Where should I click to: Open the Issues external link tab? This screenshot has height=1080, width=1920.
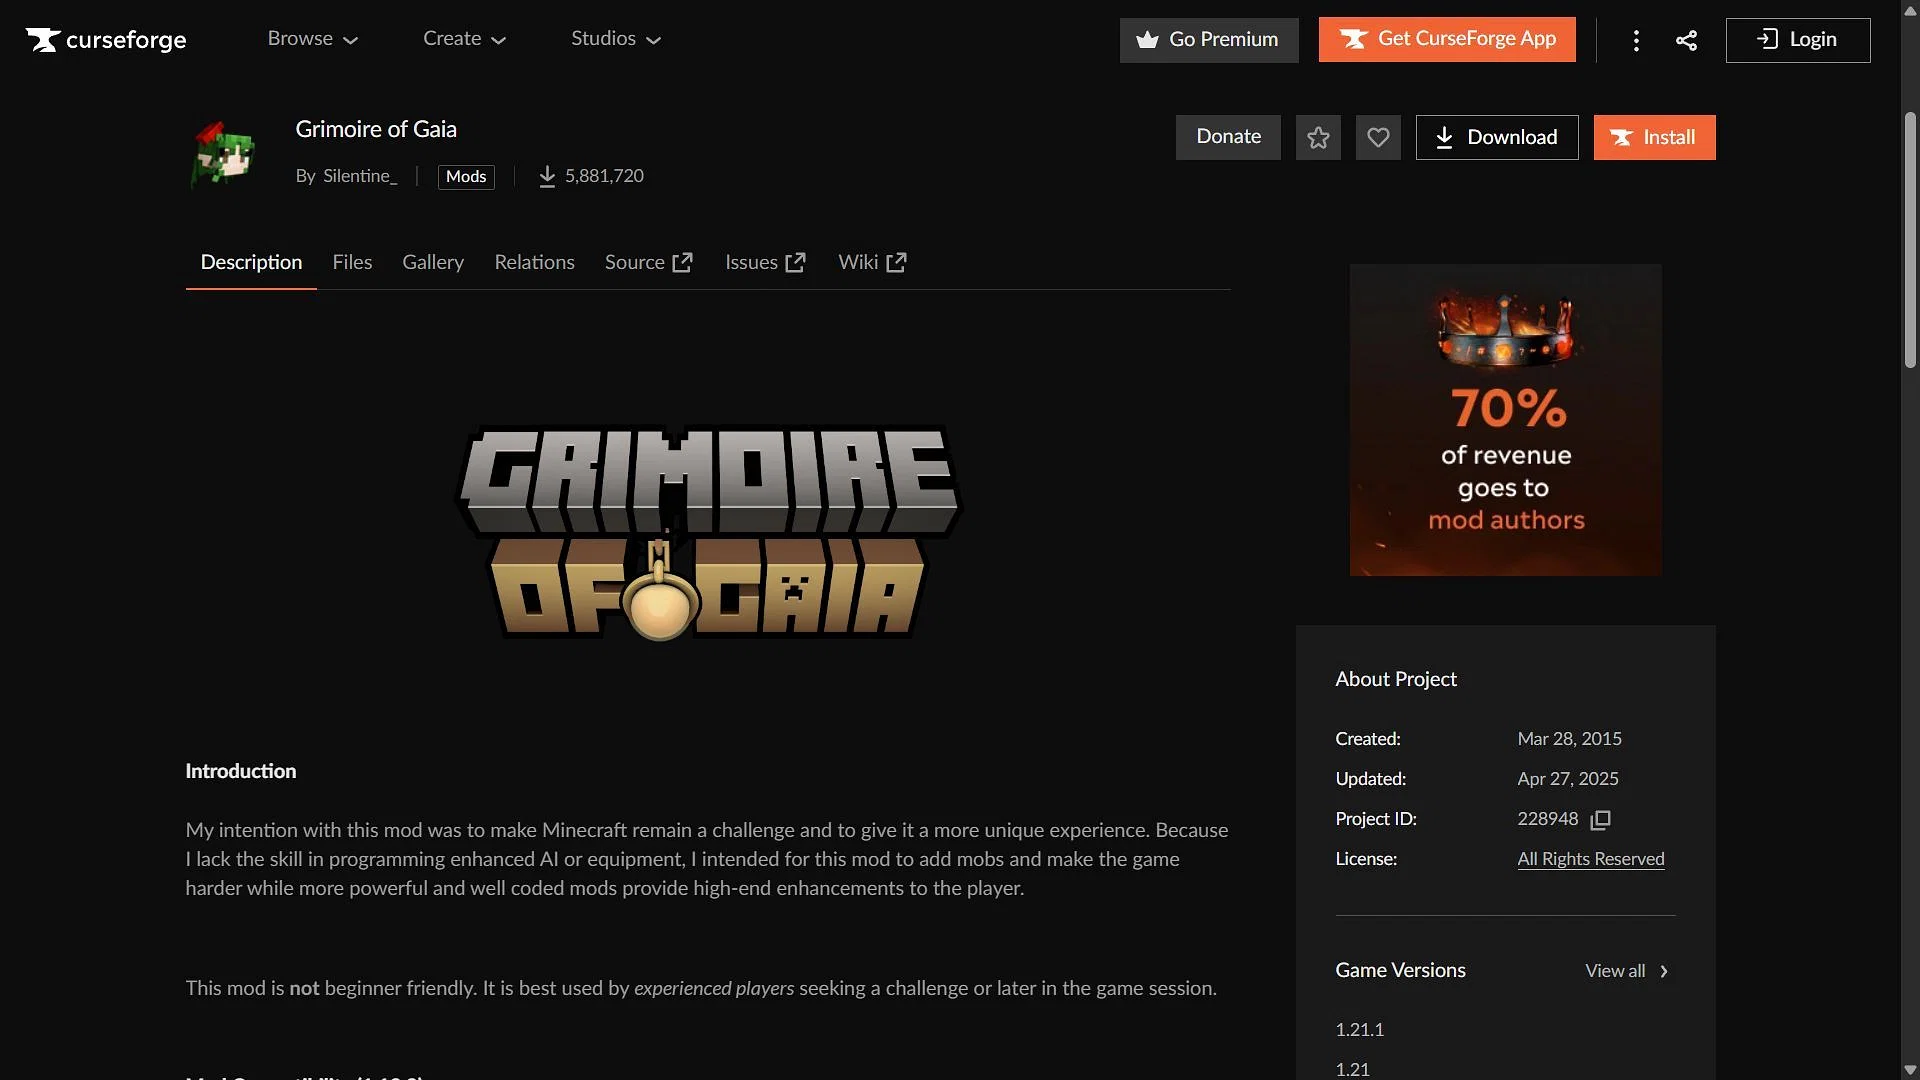point(765,262)
